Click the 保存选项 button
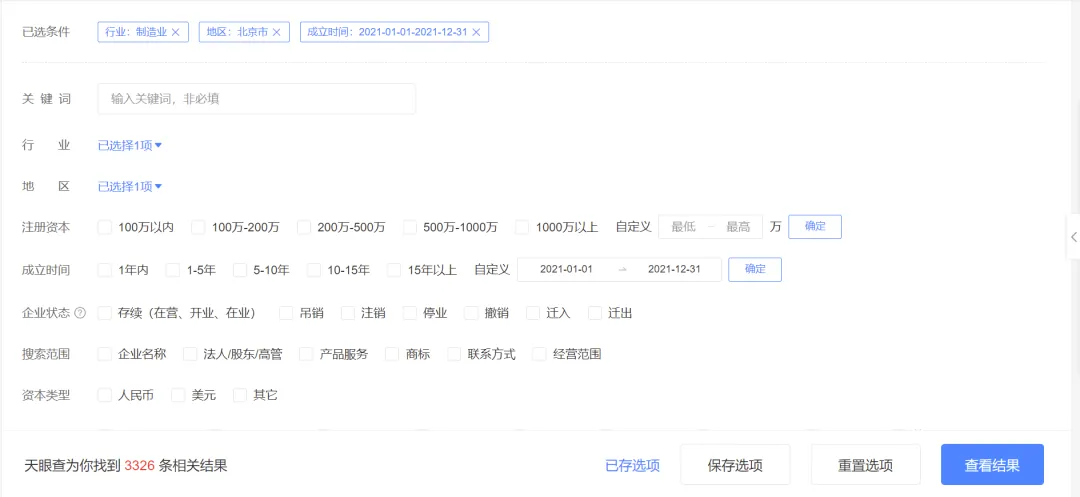 tap(735, 465)
